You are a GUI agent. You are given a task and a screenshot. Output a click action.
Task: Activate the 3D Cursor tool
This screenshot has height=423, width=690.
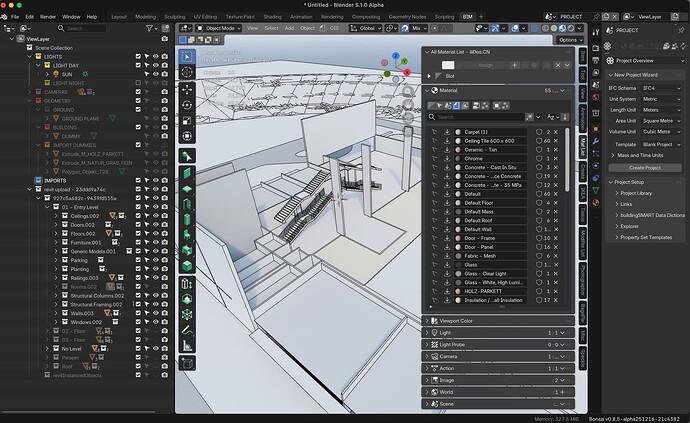(187, 72)
